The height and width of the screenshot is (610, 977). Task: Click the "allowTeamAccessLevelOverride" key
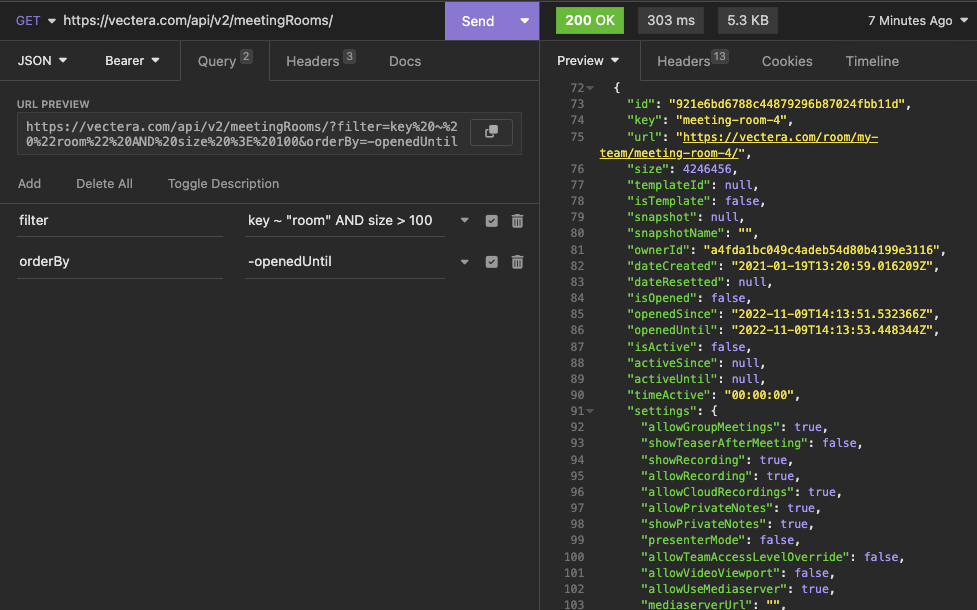(745, 557)
